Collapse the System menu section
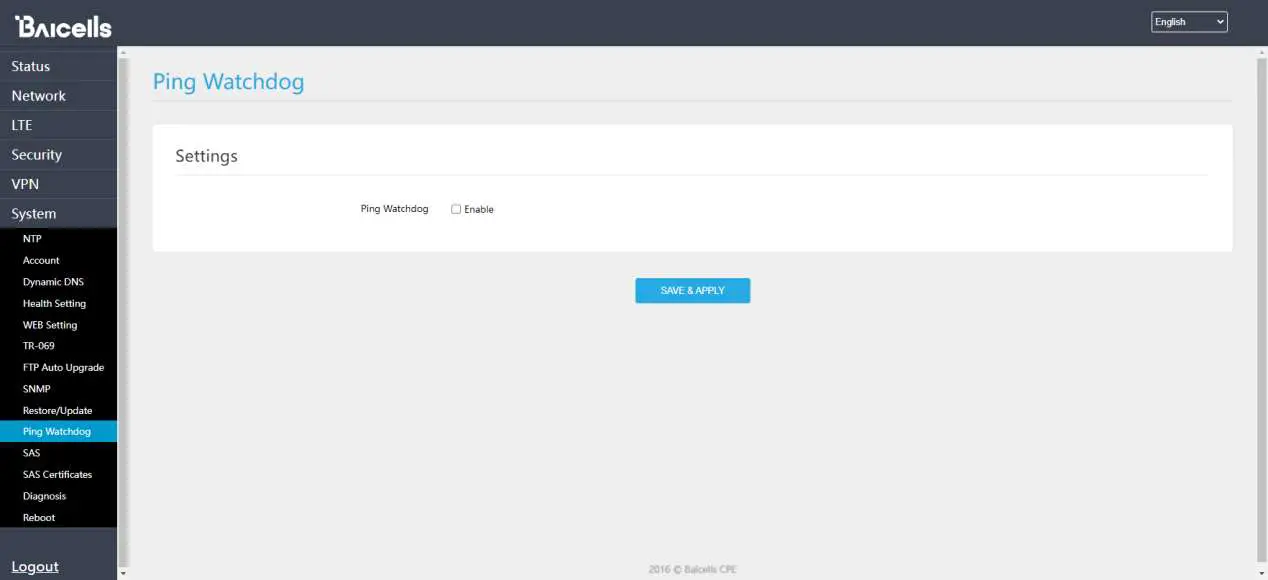The height and width of the screenshot is (580, 1268). pyautogui.click(x=58, y=214)
